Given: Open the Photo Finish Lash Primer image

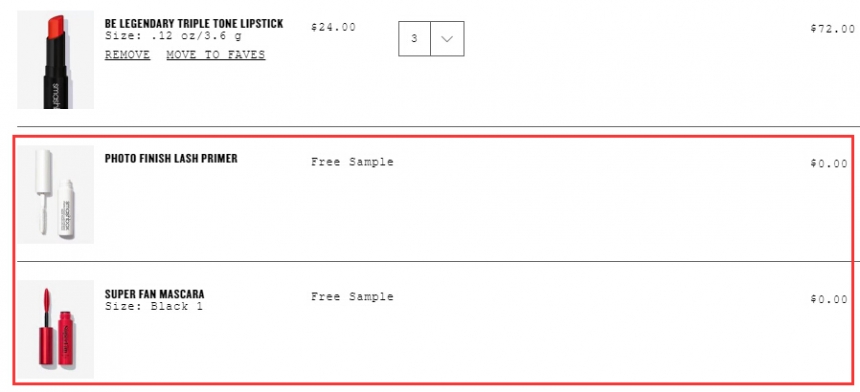Looking at the screenshot, I should tap(55, 194).
